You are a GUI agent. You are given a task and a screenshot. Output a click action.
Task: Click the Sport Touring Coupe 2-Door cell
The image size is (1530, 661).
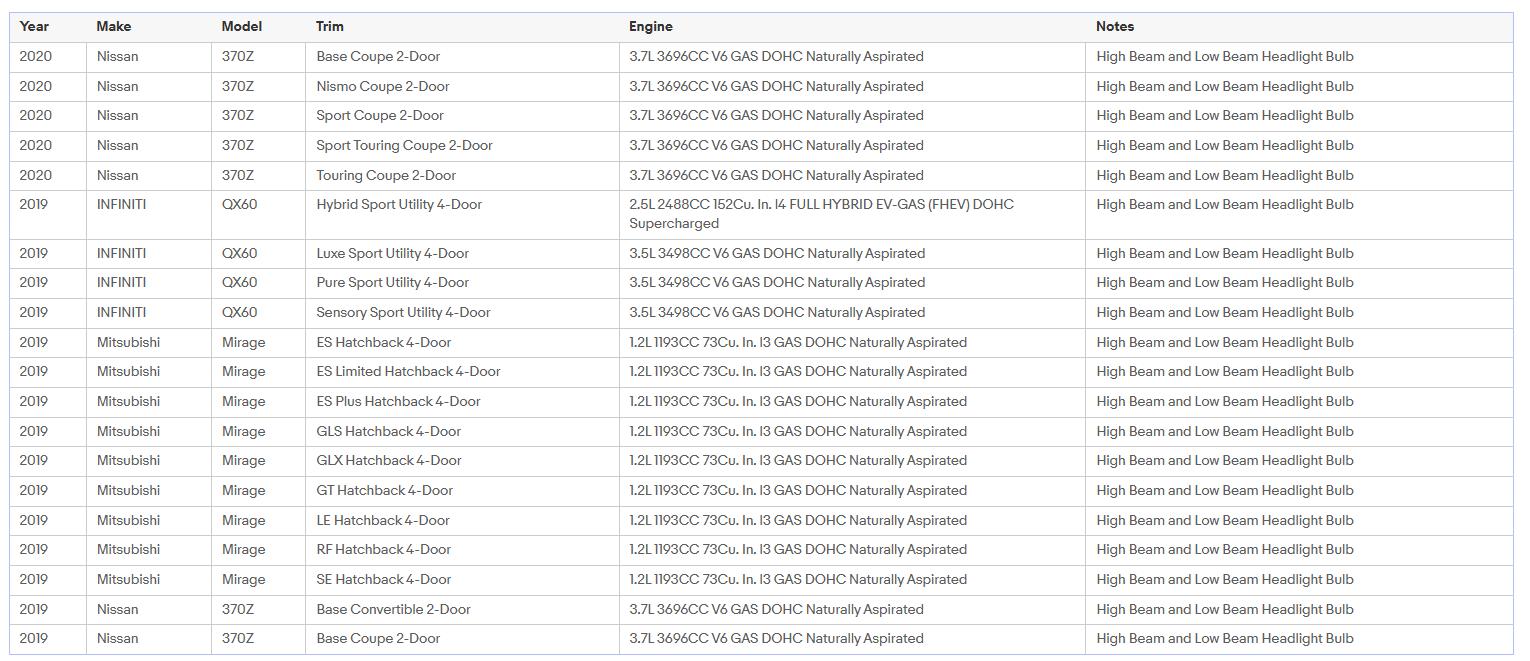[x=404, y=145]
